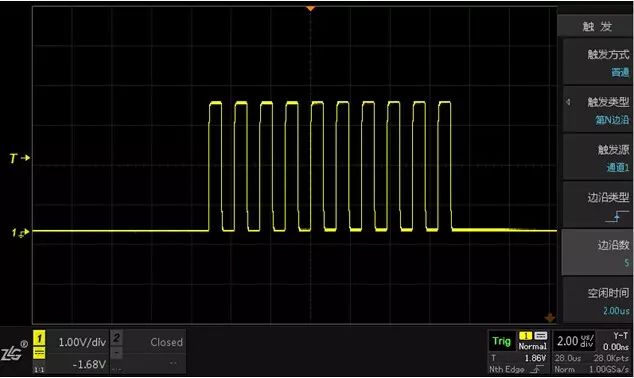634x378 pixels.
Task: Click channel 2 Closed status
Action: click(x=167, y=342)
